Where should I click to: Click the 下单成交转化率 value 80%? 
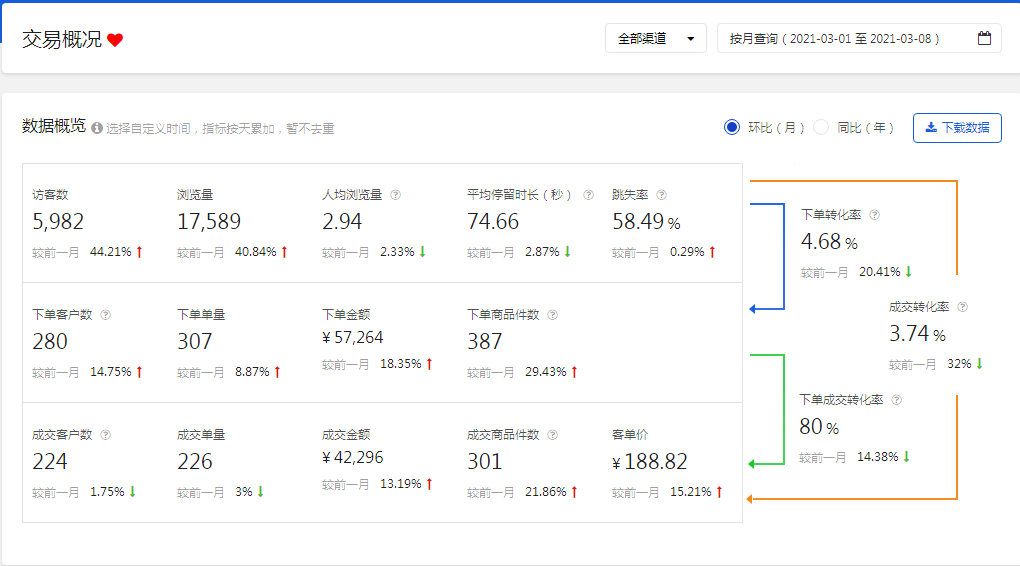[x=819, y=427]
